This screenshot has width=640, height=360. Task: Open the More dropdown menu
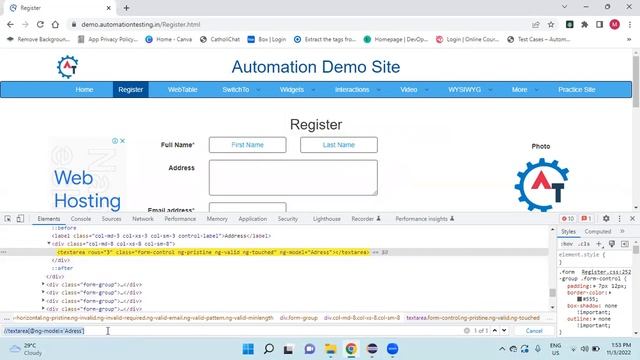point(525,90)
